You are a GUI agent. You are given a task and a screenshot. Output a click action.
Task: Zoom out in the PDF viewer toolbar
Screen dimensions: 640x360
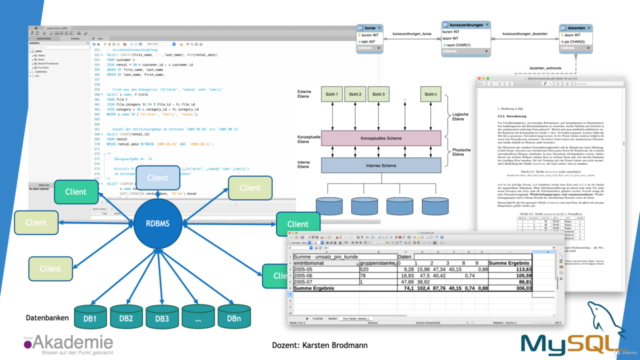point(491,84)
